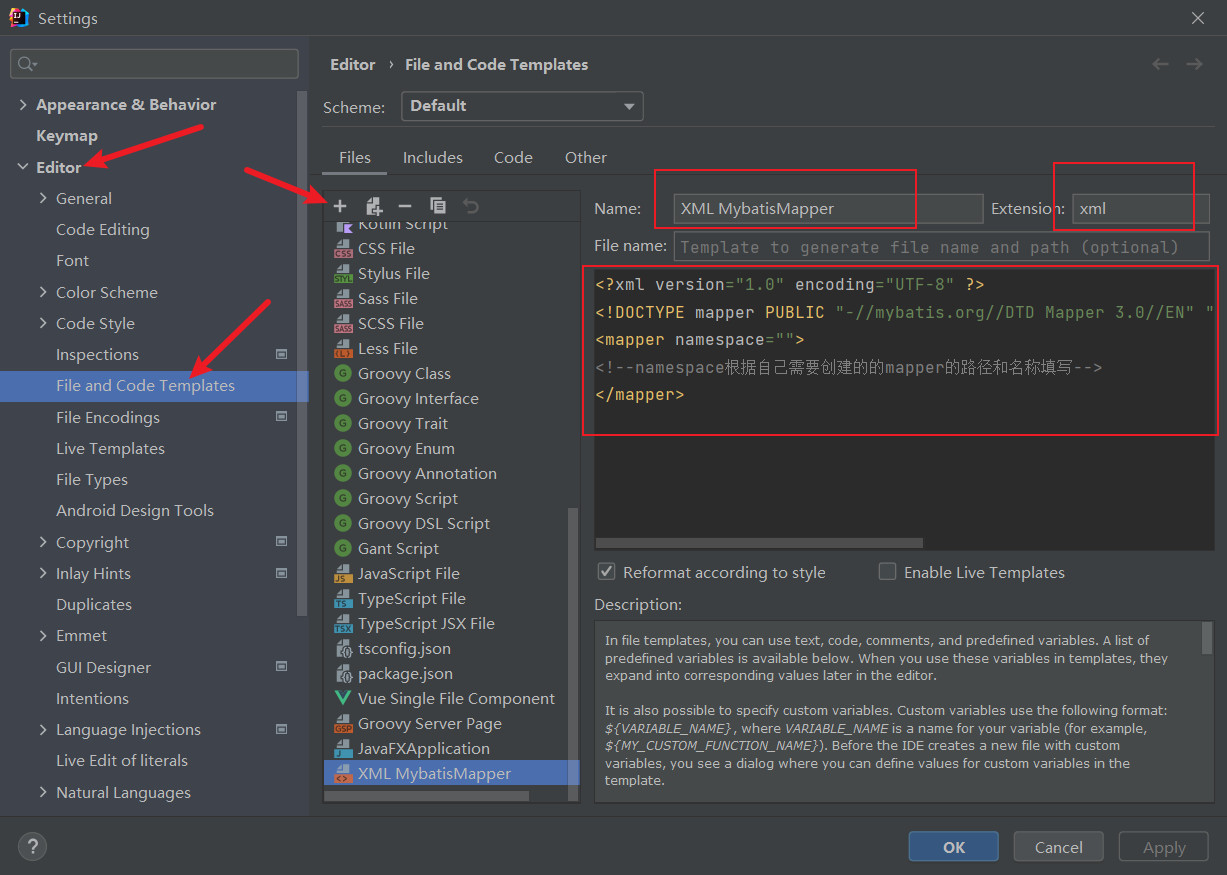1227x875 pixels.
Task: Select SCSS File template icon
Action: tap(343, 324)
